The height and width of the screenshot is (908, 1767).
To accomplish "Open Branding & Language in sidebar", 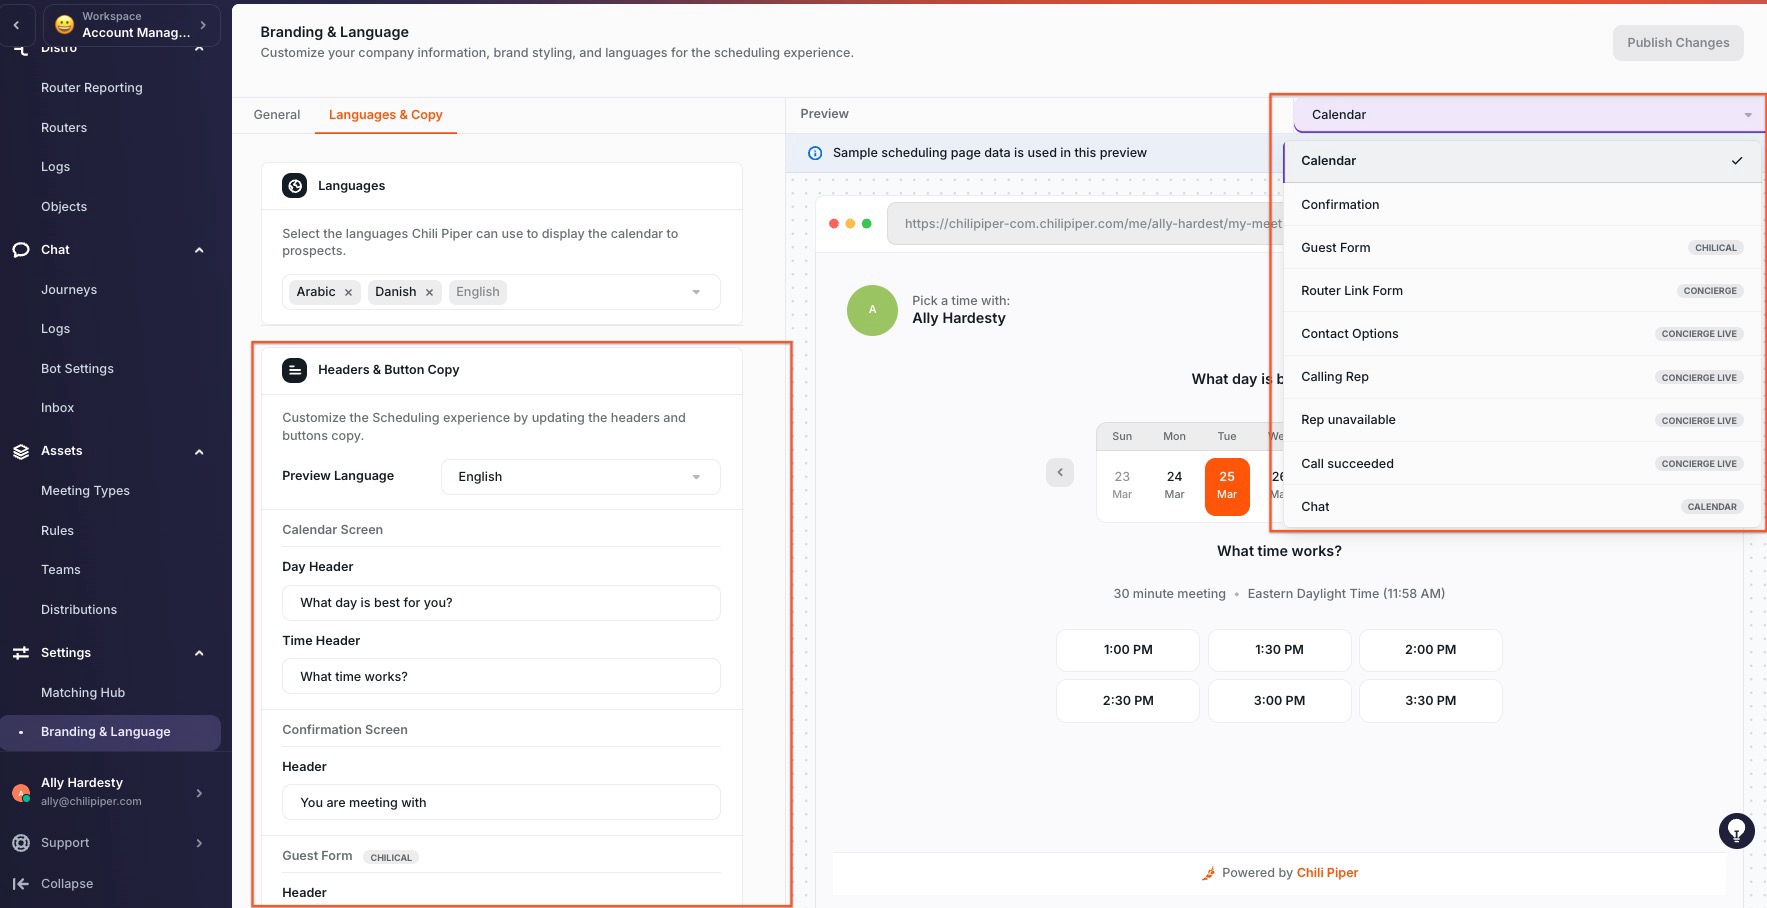I will (x=110, y=732).
